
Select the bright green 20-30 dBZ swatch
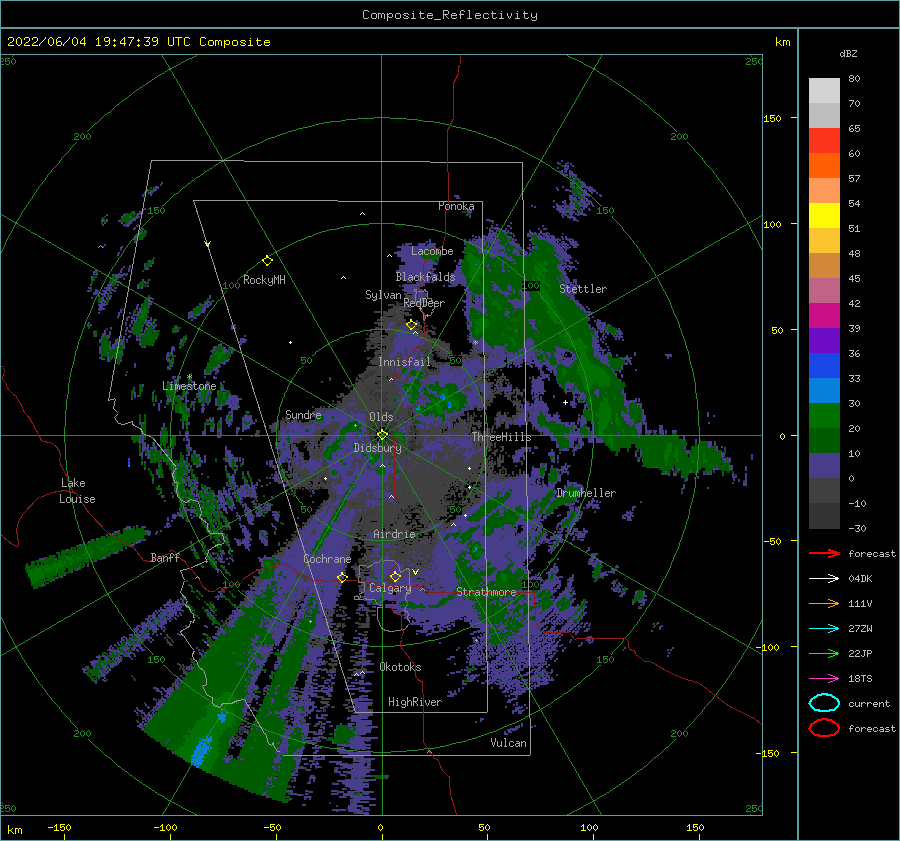click(x=824, y=416)
